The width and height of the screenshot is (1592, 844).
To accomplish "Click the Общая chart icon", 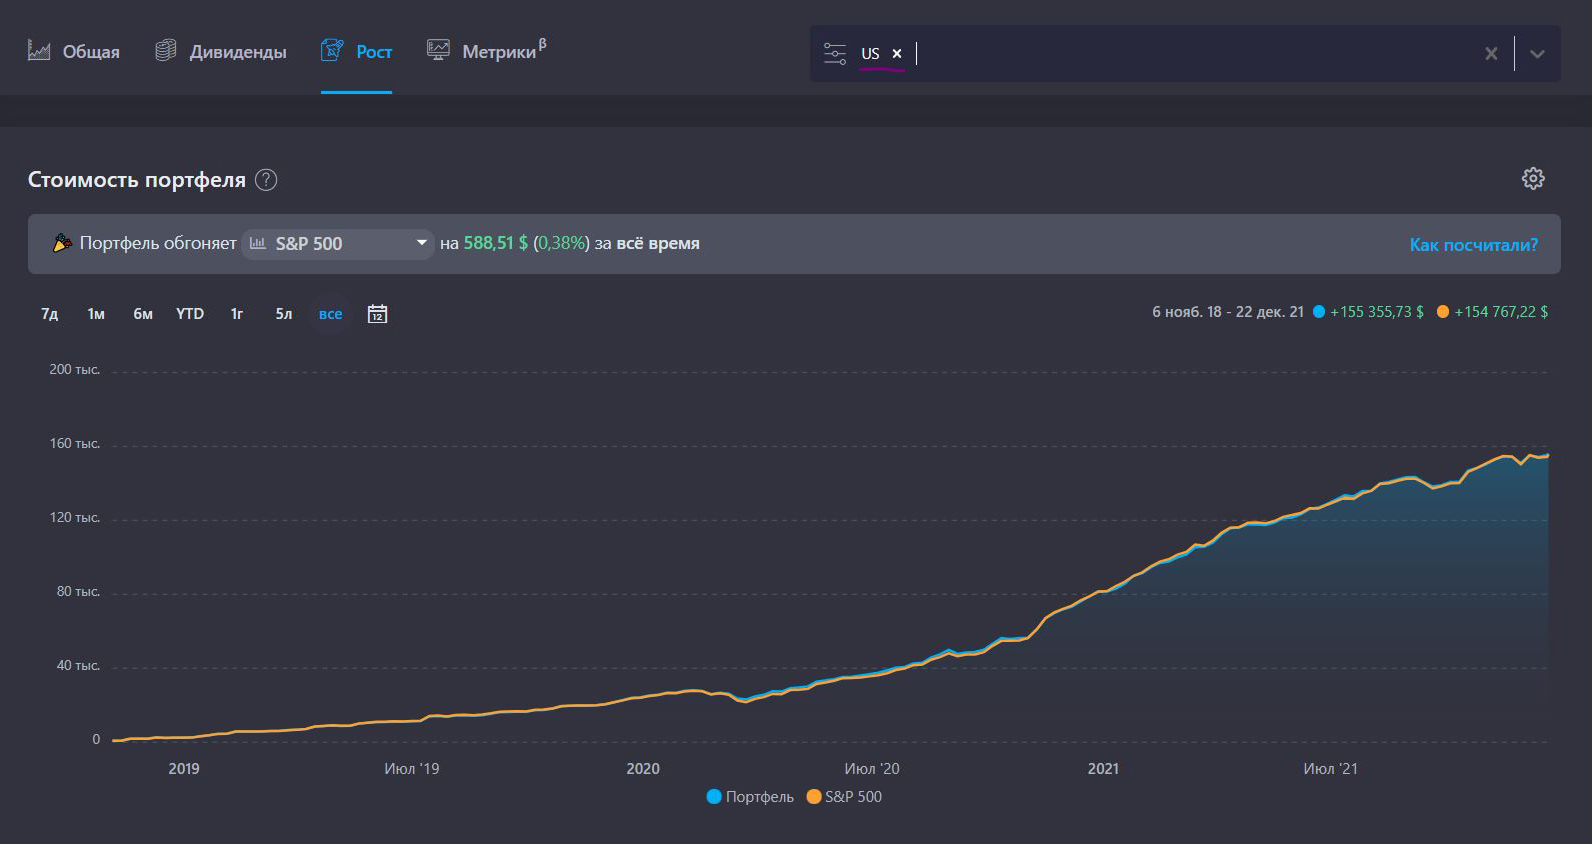I will pos(39,50).
